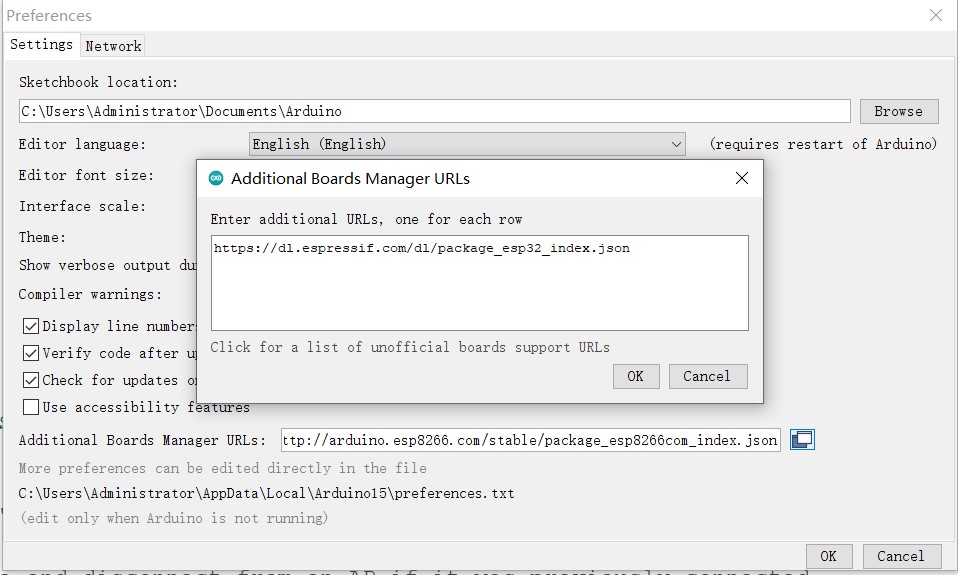
Task: Click into the additional URLs text area
Action: [480, 283]
